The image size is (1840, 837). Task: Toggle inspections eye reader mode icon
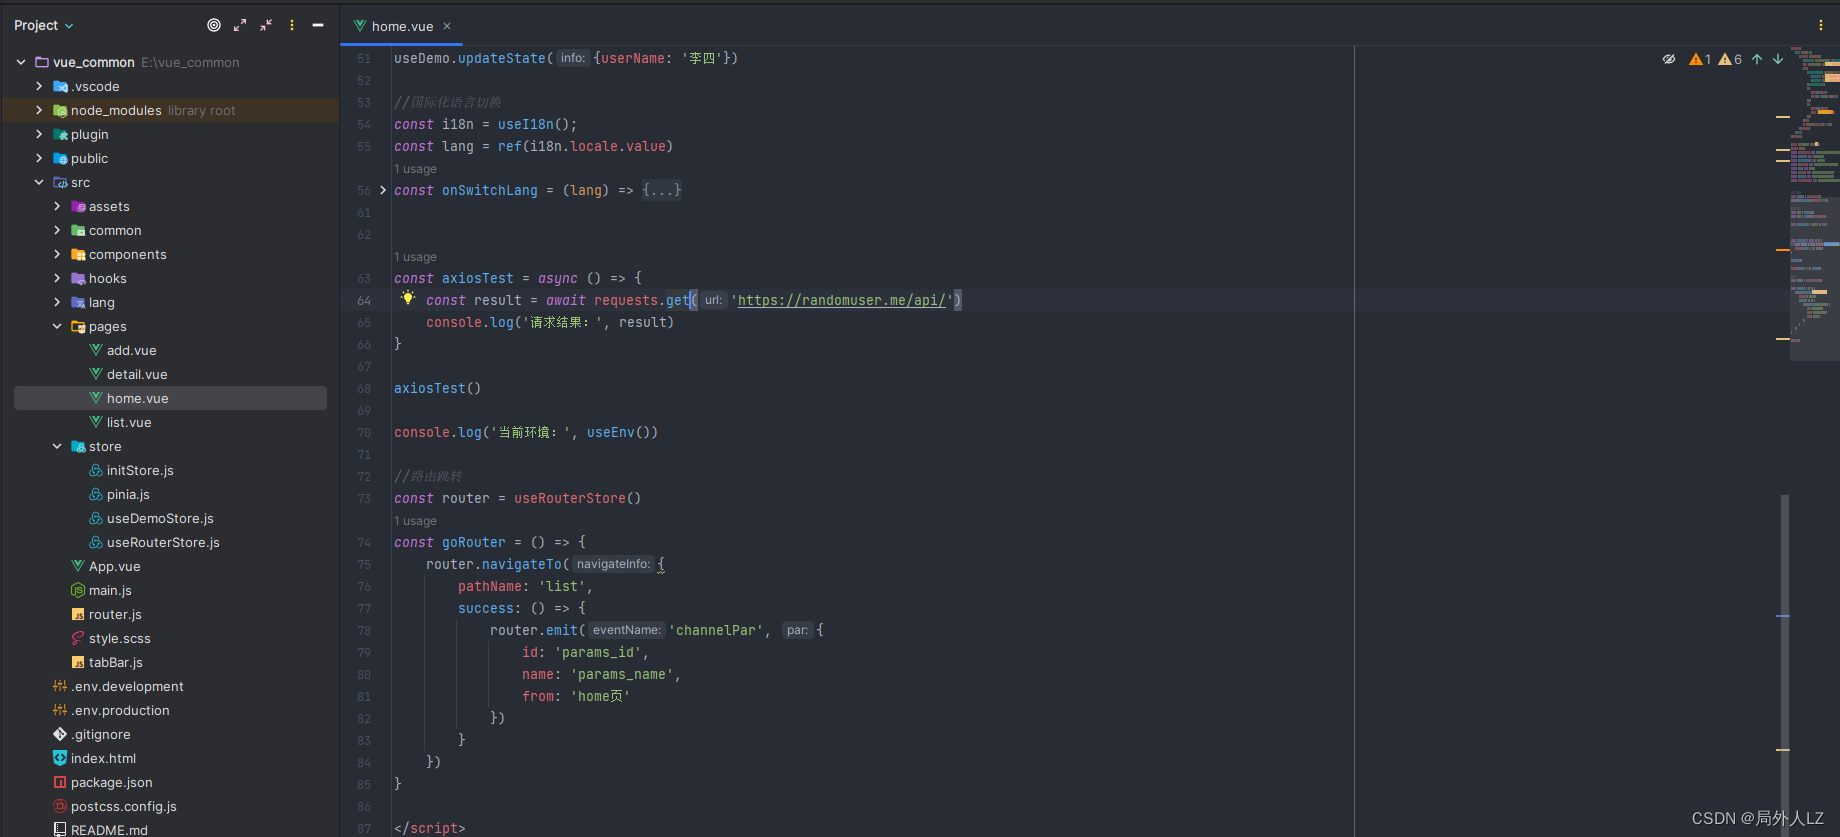click(x=1669, y=59)
